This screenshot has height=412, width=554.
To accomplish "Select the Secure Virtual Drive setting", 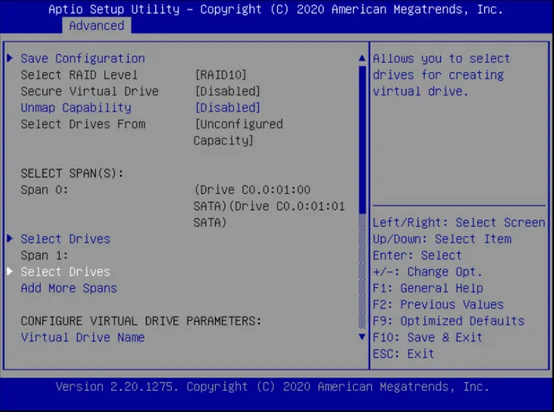I will [90, 91].
